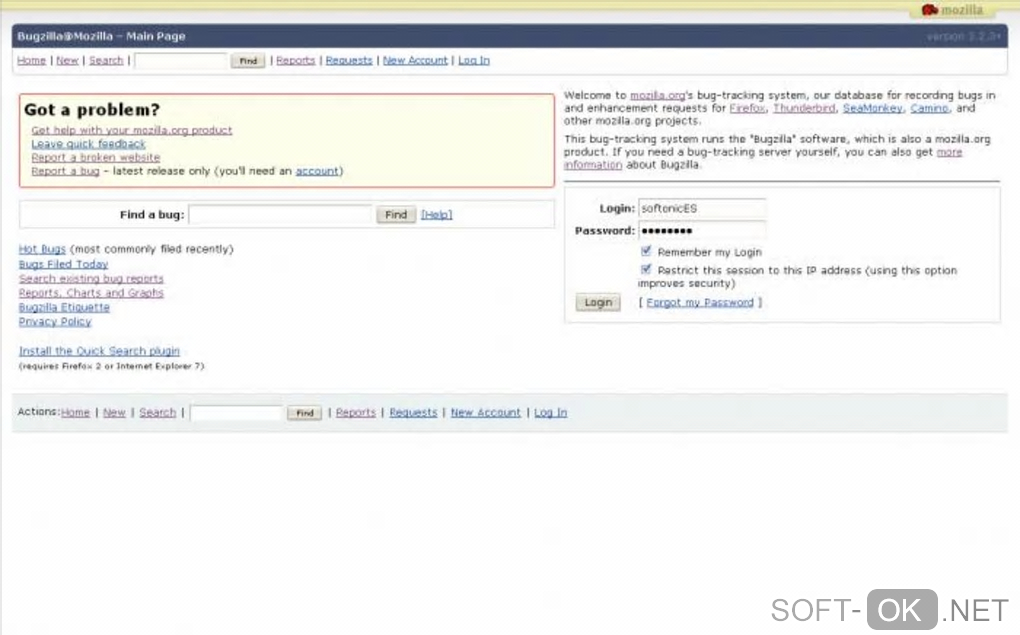Open mozilla.org link in welcome text

click(x=657, y=95)
